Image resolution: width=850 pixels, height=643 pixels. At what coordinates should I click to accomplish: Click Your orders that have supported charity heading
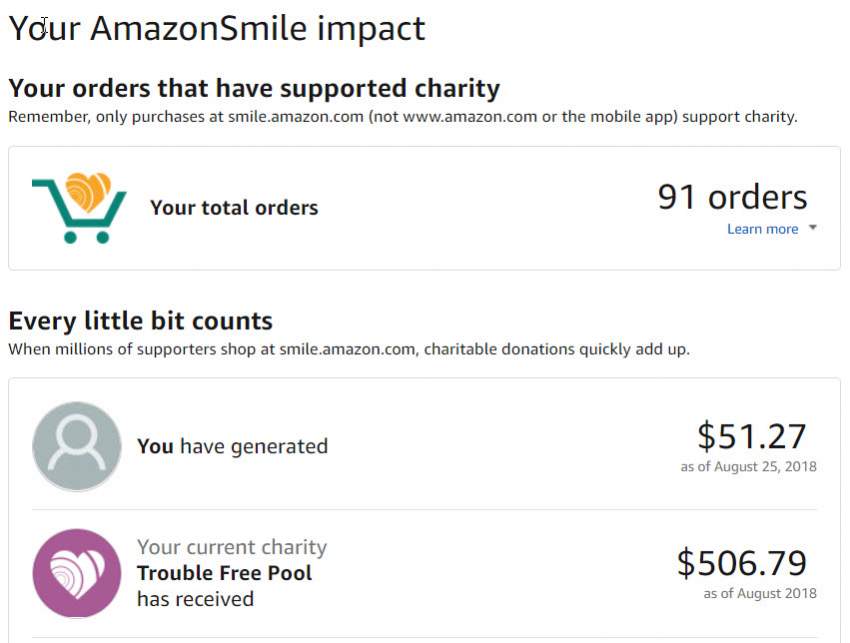click(254, 88)
